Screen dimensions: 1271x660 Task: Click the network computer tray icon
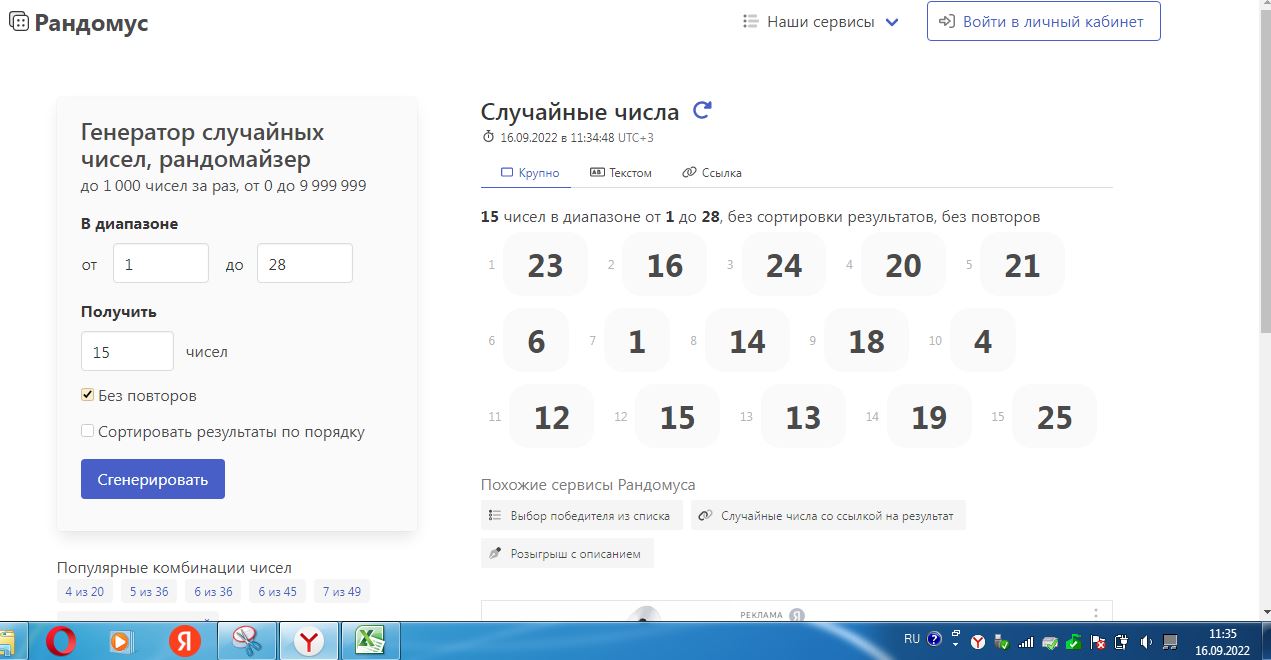pyautogui.click(x=1169, y=642)
